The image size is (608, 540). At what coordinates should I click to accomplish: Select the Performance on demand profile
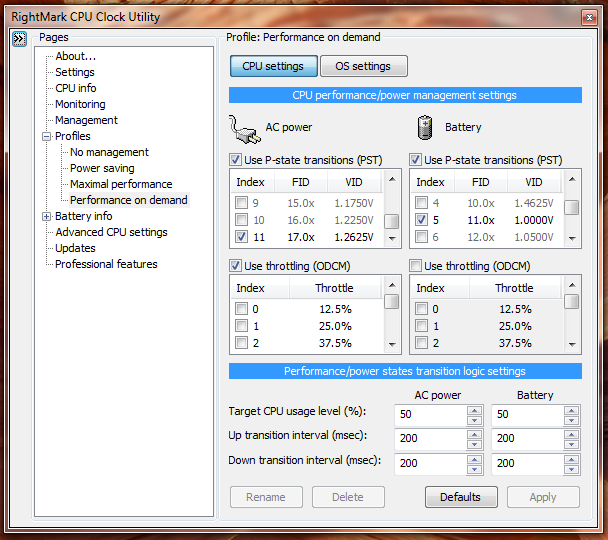click(x=129, y=200)
